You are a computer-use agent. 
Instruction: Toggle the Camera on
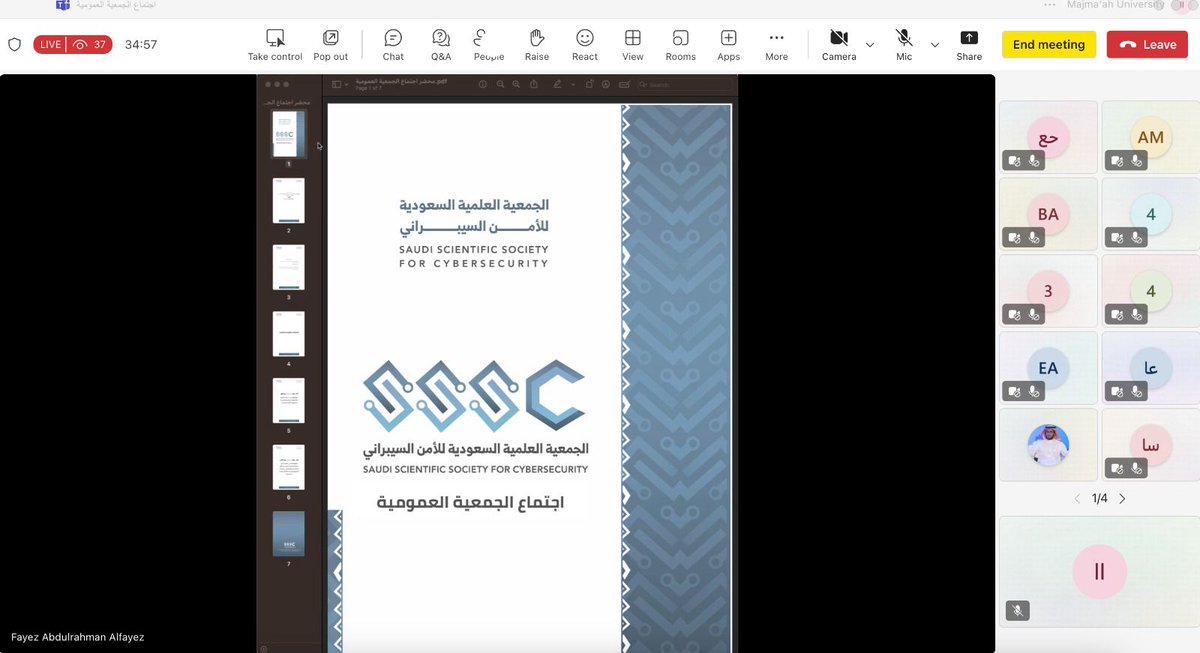tap(839, 45)
